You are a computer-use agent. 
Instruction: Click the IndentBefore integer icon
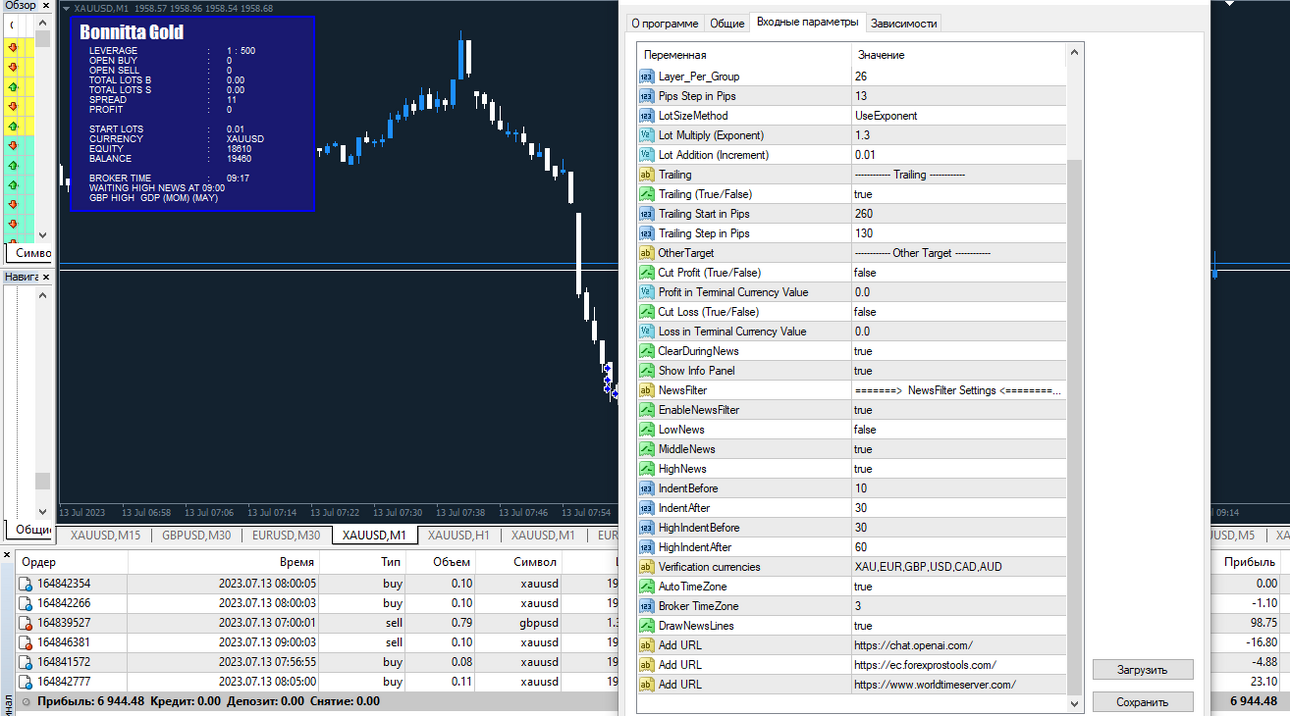pos(646,488)
